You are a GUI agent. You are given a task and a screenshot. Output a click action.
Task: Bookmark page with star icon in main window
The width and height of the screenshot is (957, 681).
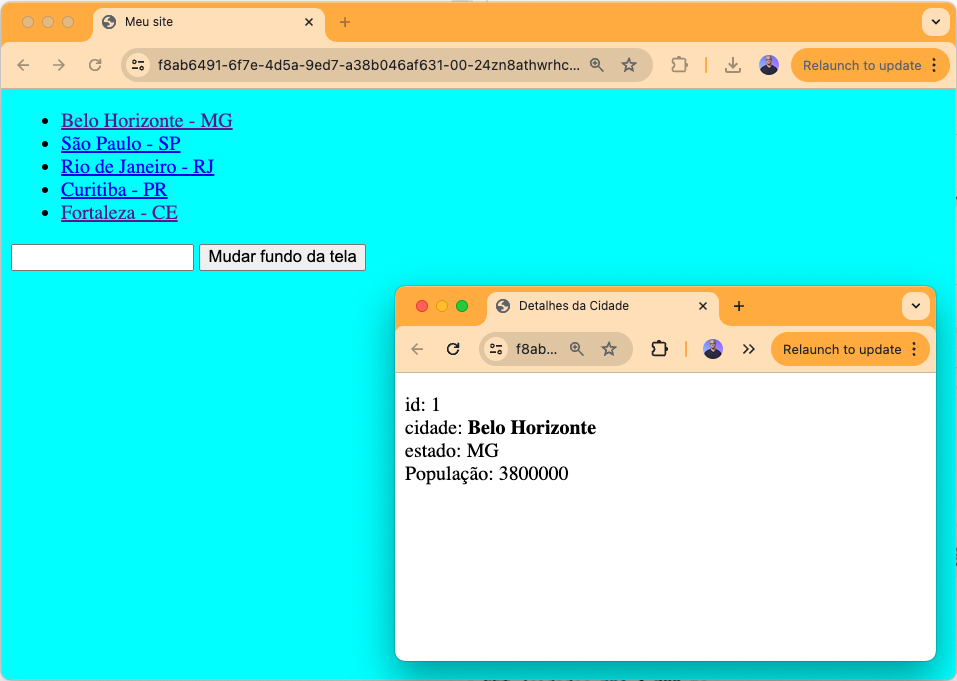[x=629, y=65]
